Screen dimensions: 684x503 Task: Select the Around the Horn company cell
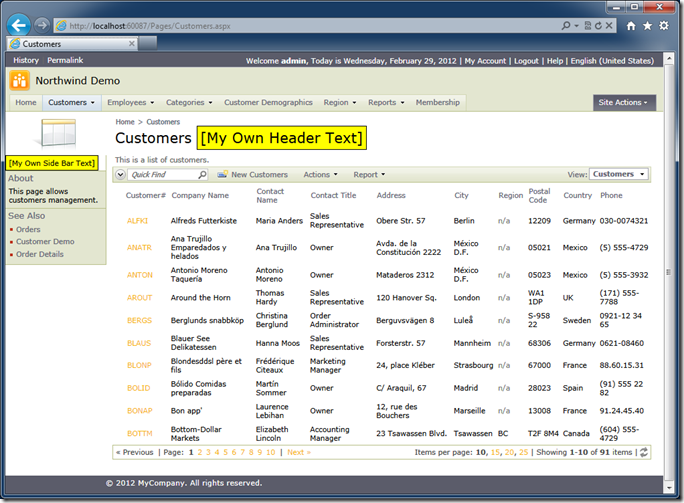click(201, 298)
